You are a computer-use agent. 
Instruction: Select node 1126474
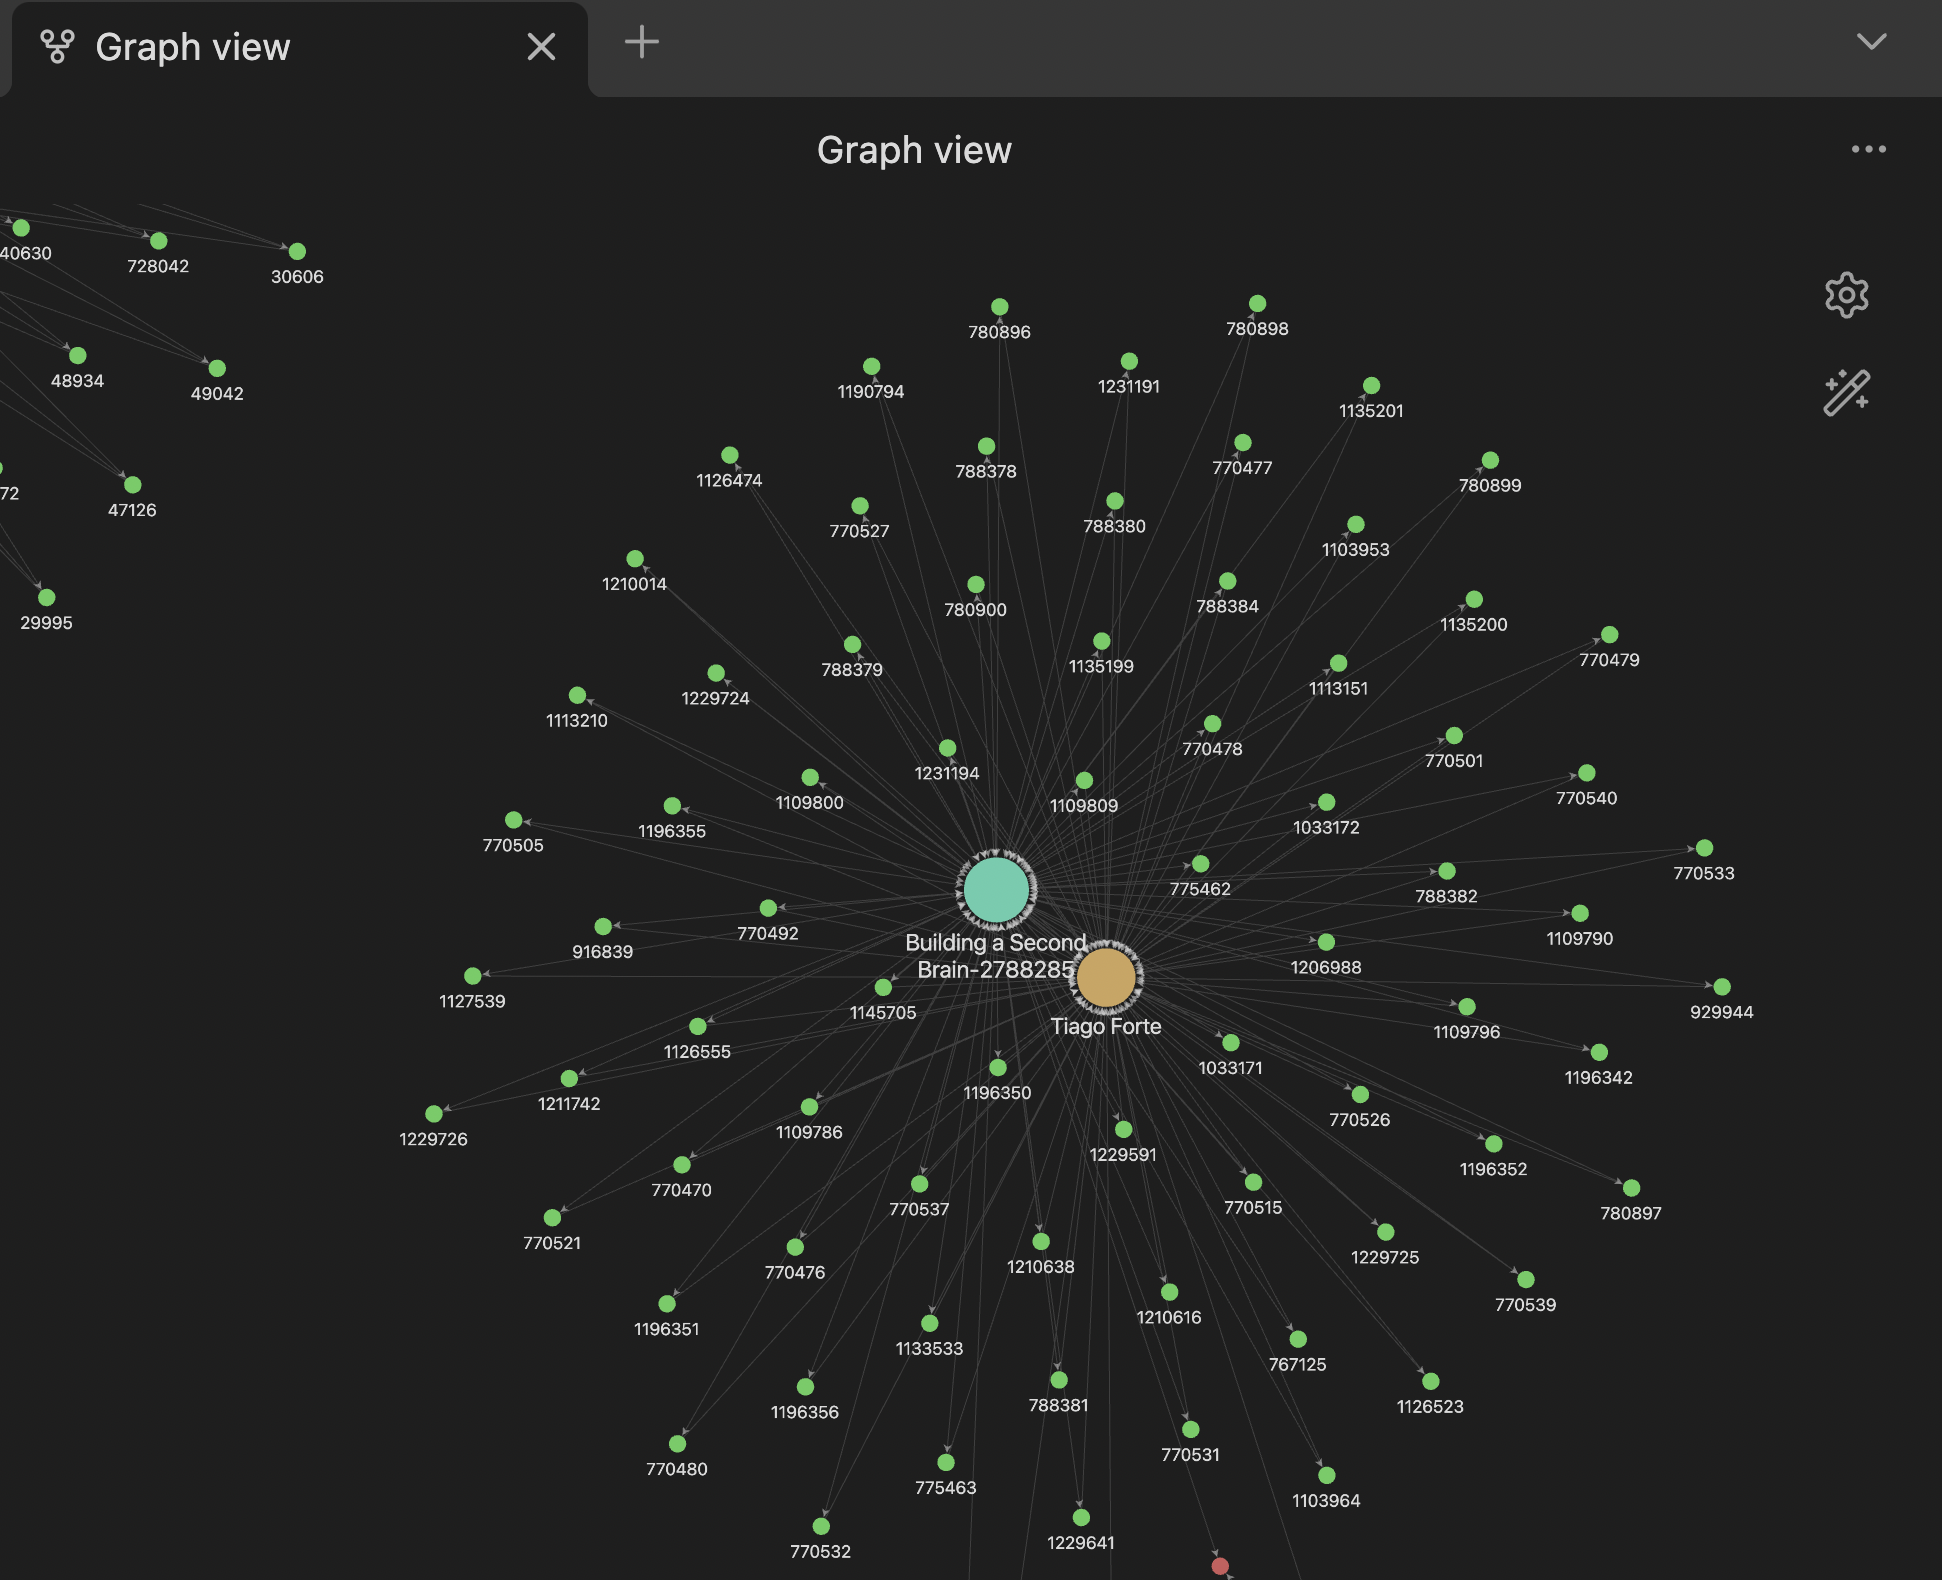(x=729, y=455)
